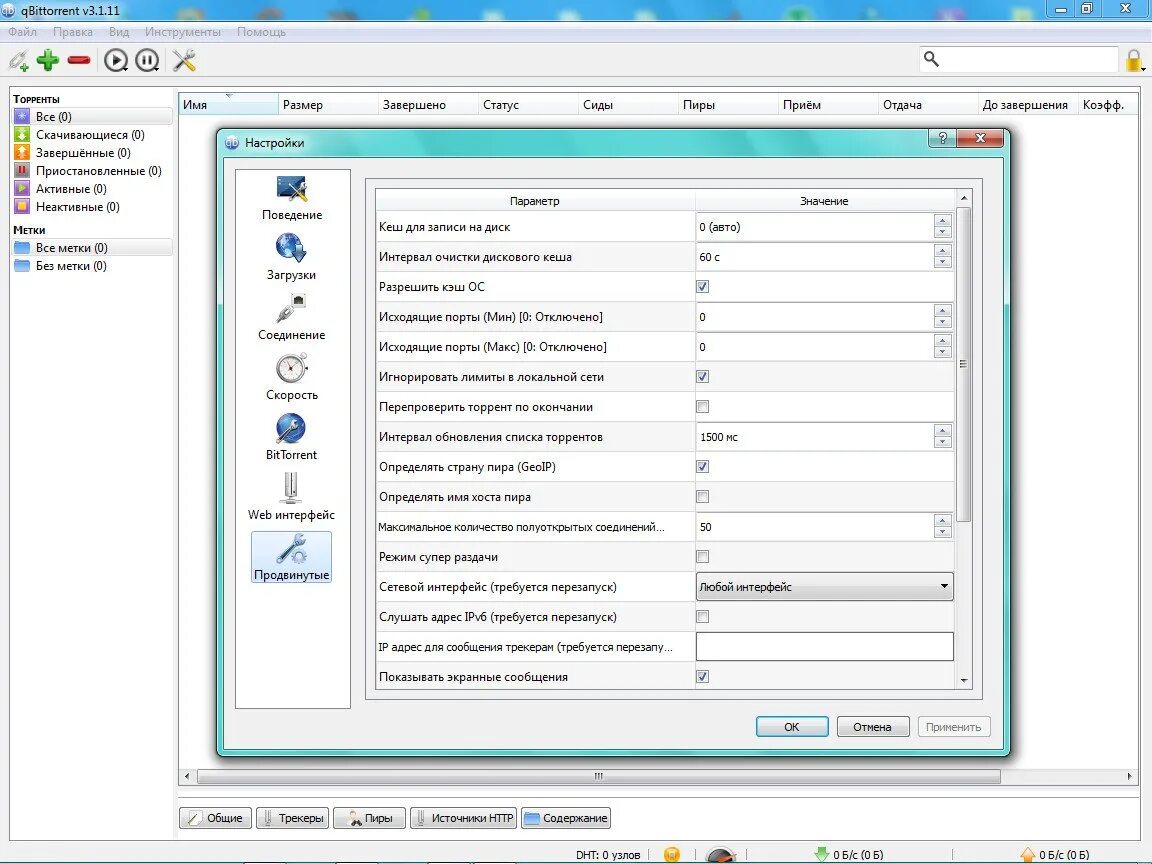
Task: Switch to the Пиры tab
Action: pyautogui.click(x=370, y=818)
